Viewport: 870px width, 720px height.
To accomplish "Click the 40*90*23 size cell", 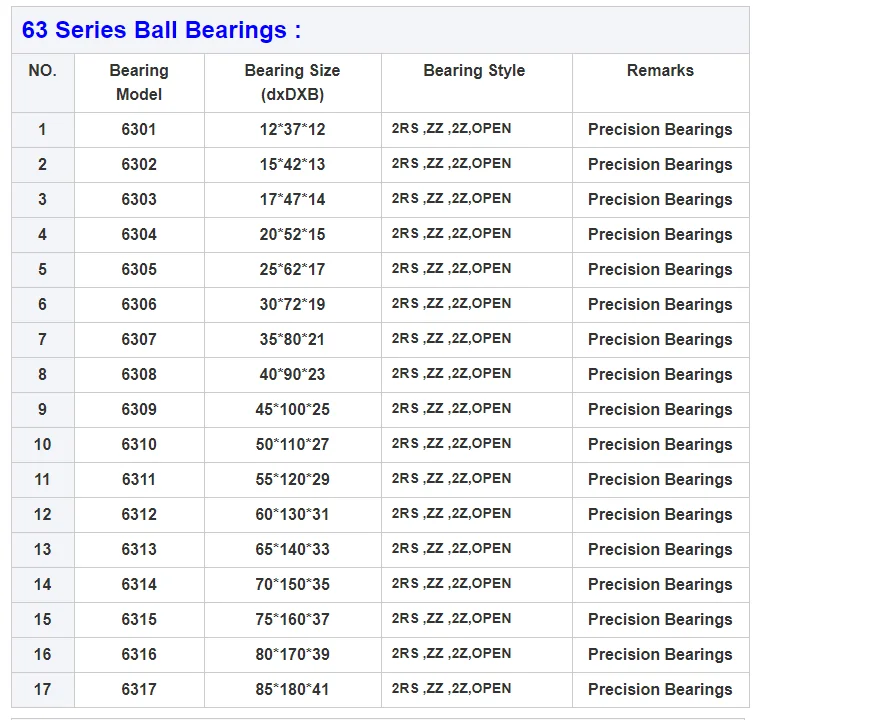I will (292, 374).
